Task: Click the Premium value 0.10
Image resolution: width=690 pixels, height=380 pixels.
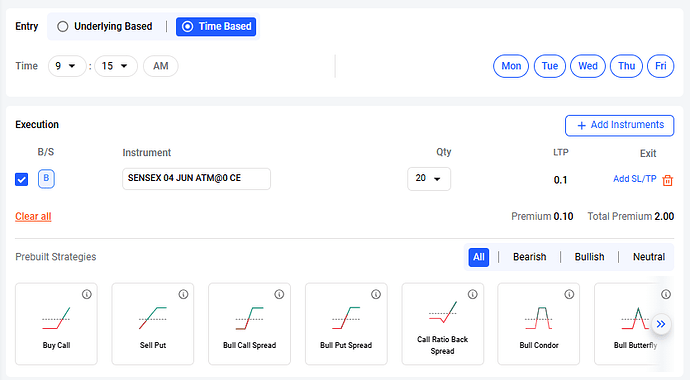Action: tap(563, 216)
